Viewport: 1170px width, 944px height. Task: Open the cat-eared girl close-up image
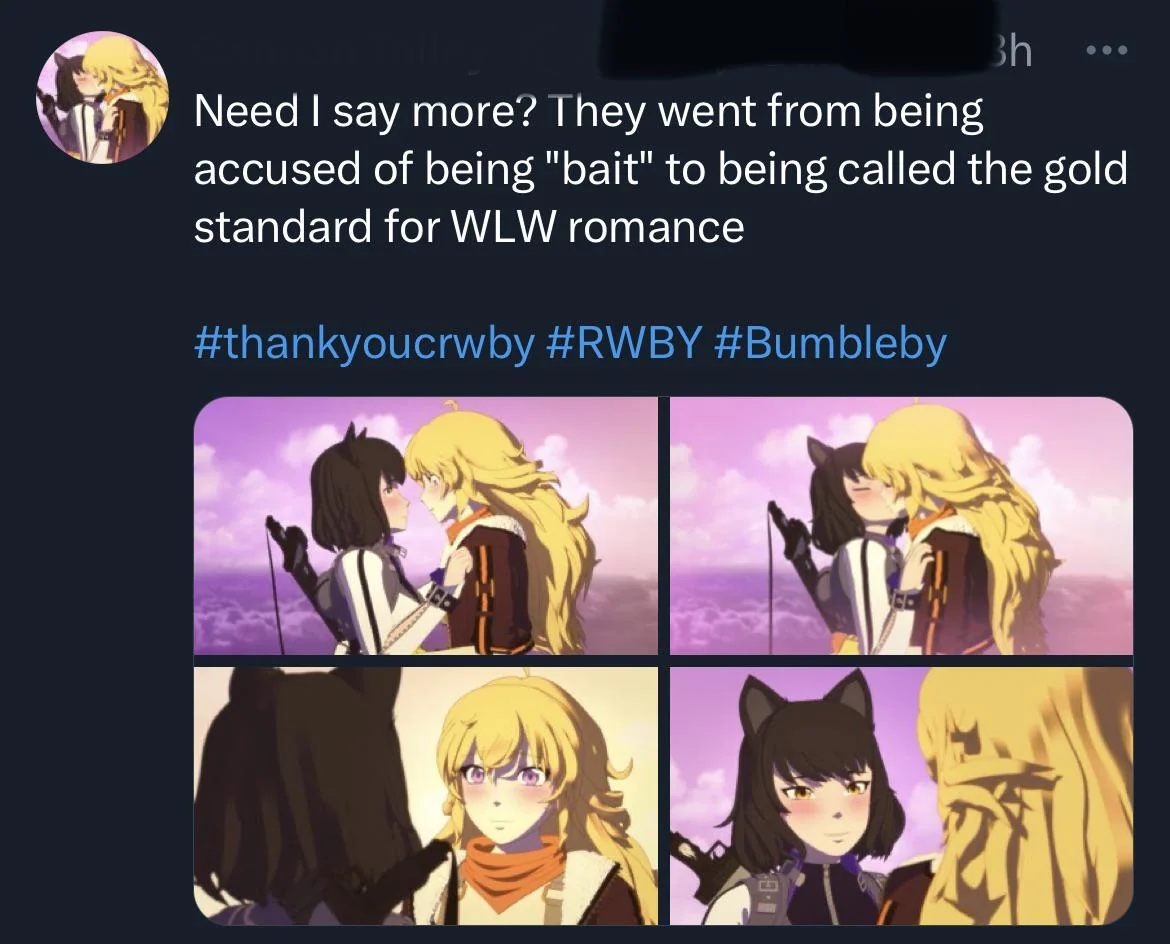(x=901, y=795)
